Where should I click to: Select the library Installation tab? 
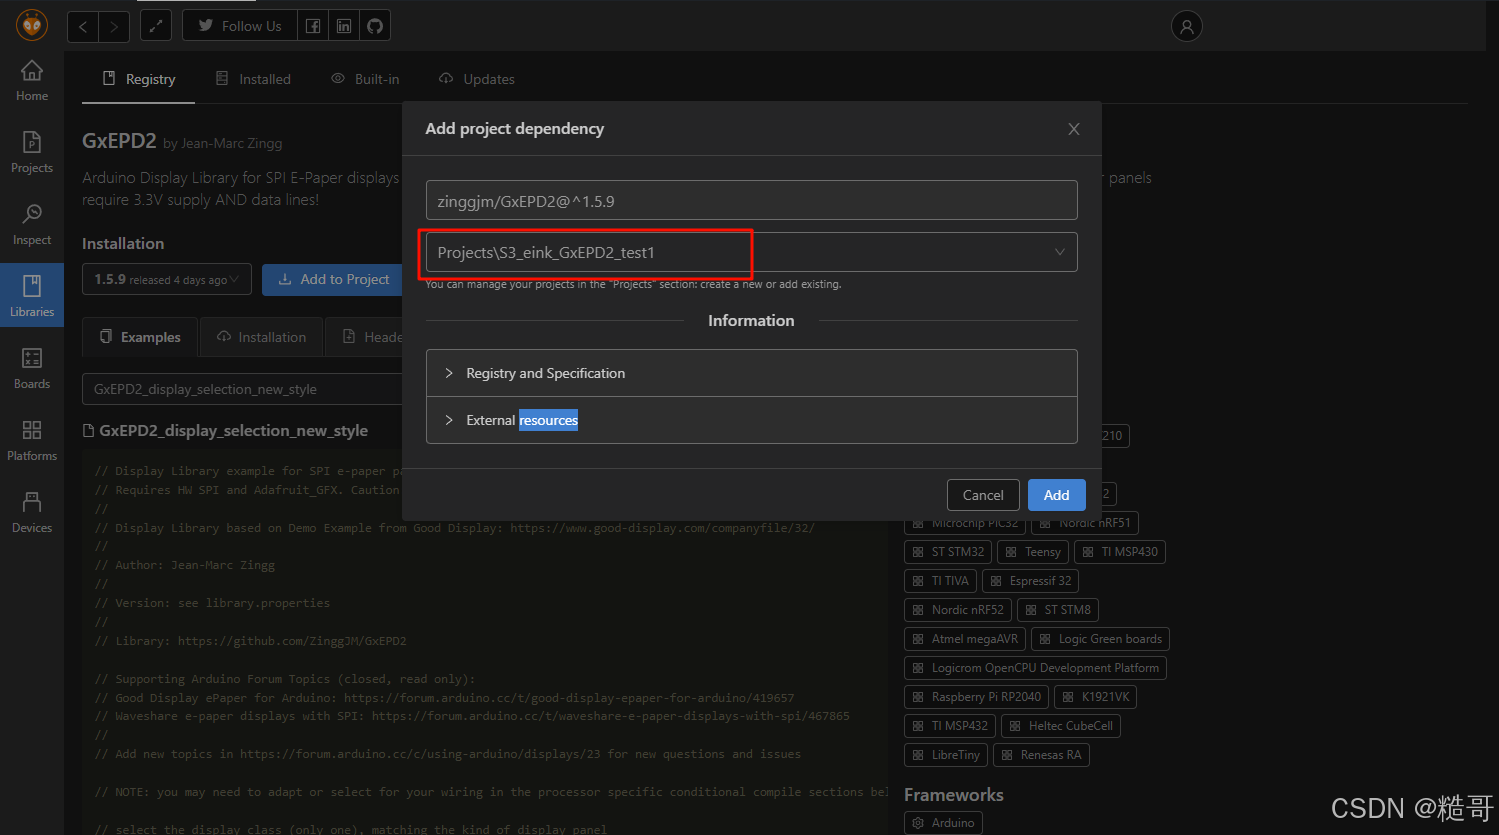pos(262,337)
